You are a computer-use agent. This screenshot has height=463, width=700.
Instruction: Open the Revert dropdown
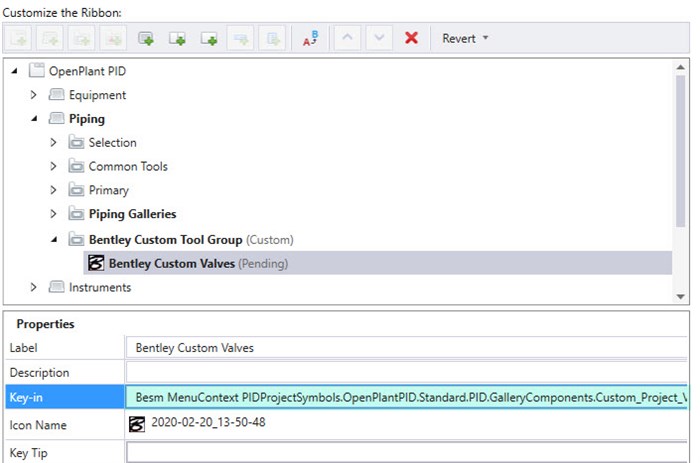465,38
